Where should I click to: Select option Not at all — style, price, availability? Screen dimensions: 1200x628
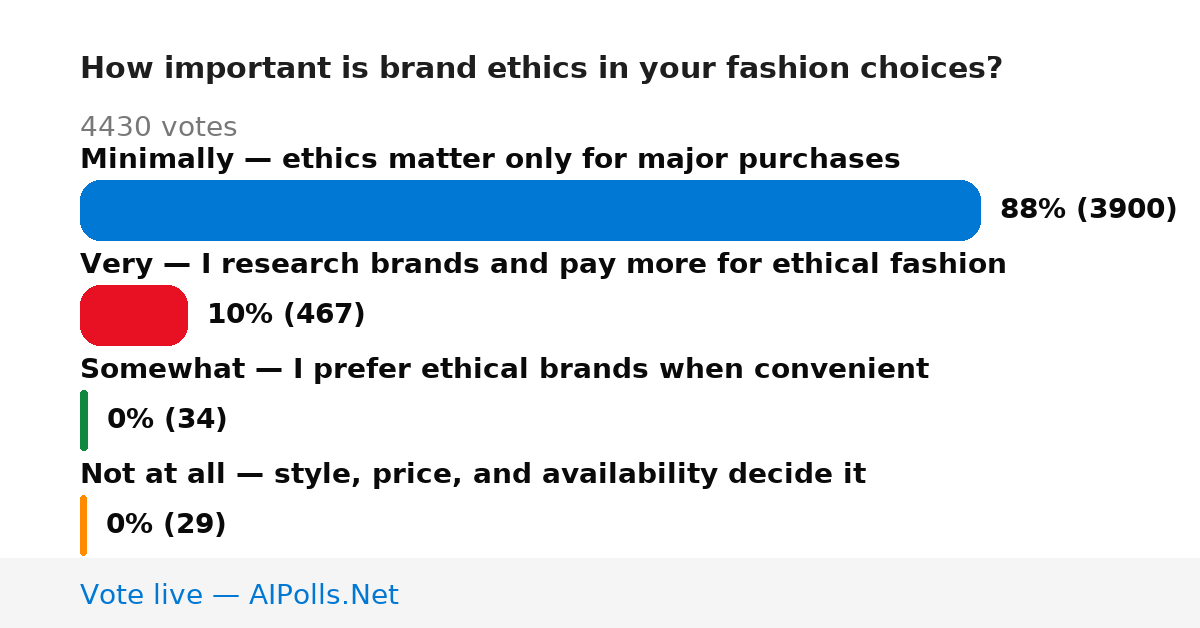coord(473,474)
